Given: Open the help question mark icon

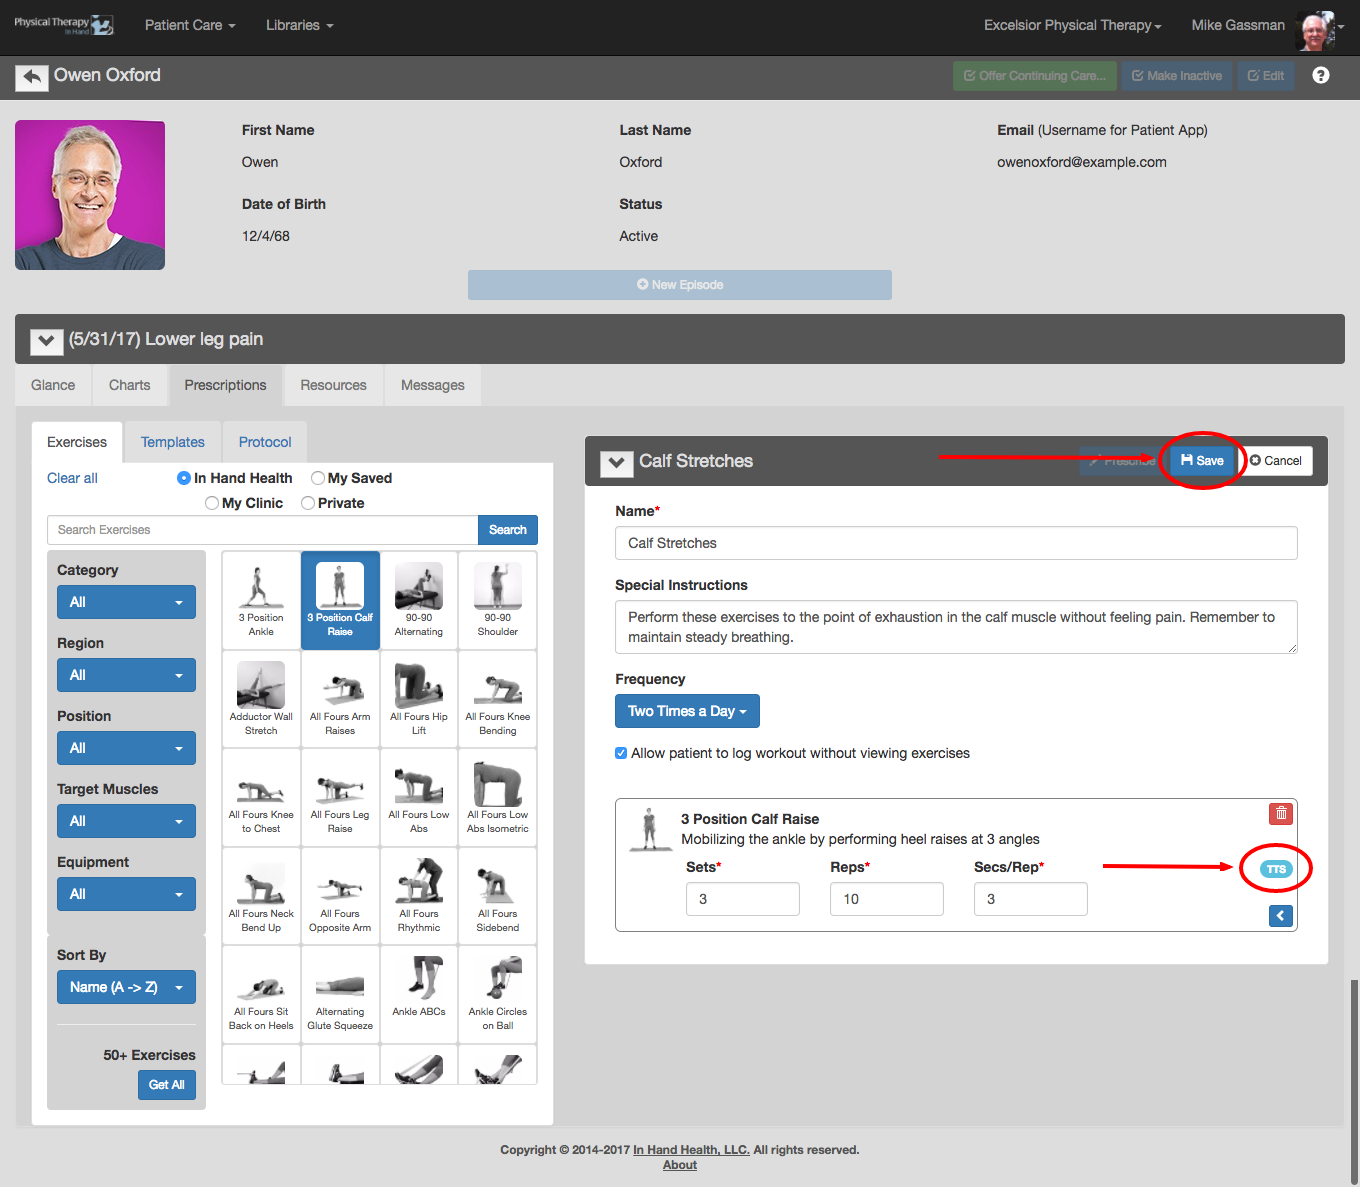Looking at the screenshot, I should 1321,75.
